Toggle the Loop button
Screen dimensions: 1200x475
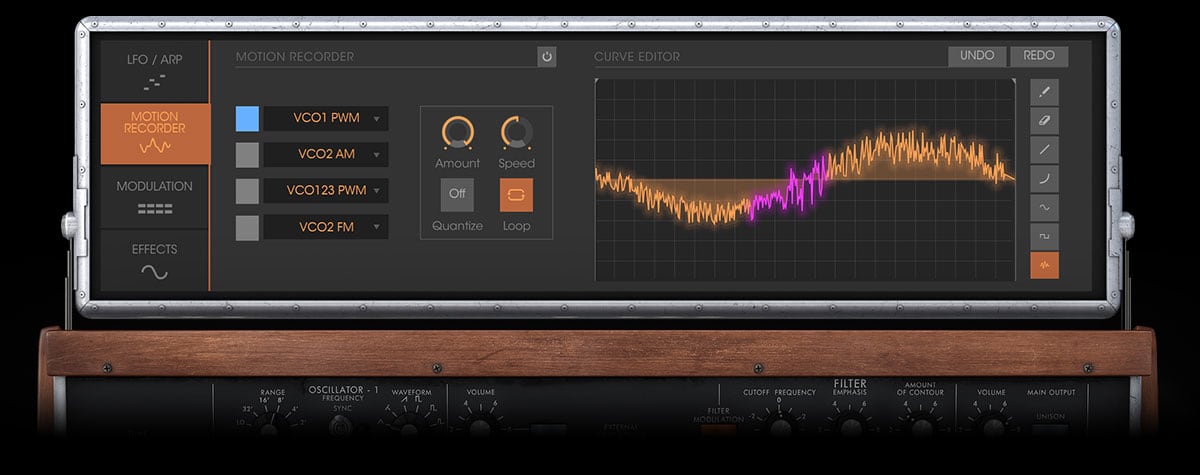click(517, 195)
